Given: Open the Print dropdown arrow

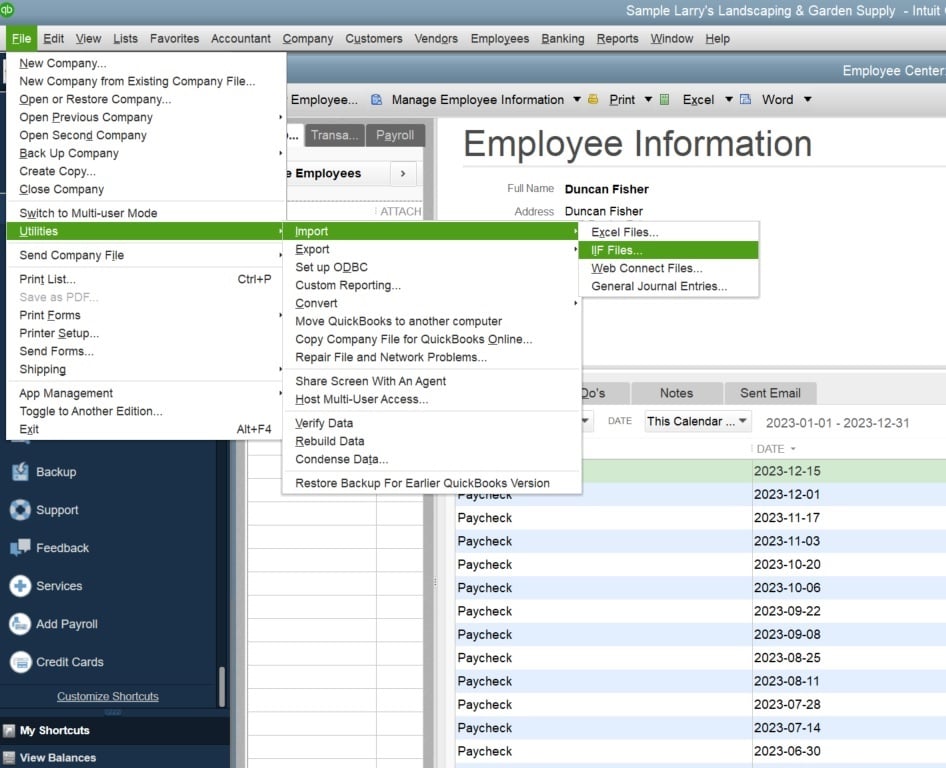Looking at the screenshot, I should click(x=647, y=99).
